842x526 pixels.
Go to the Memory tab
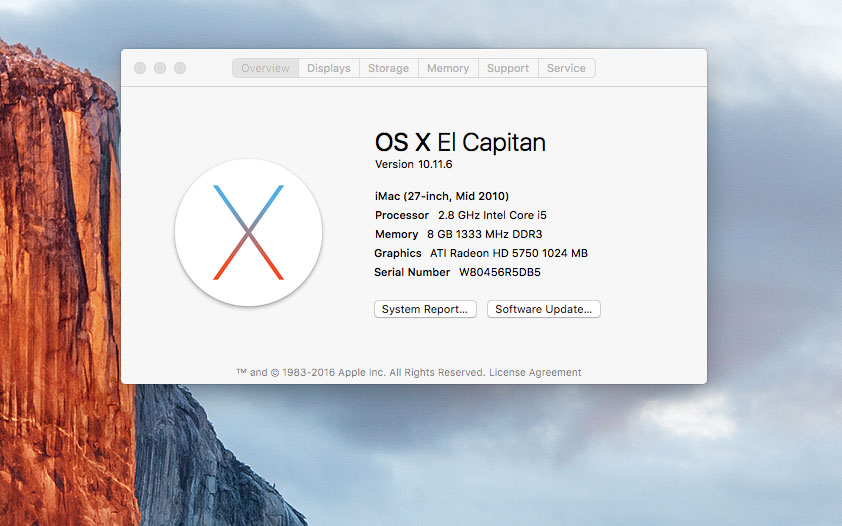point(447,68)
